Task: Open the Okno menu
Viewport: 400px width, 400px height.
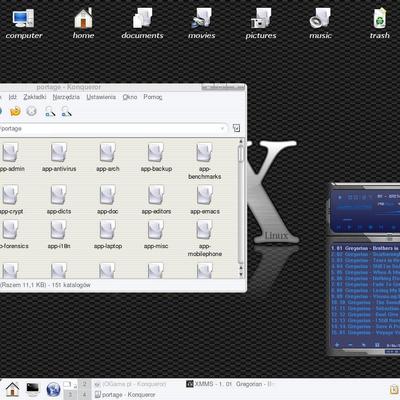Action: tap(130, 97)
